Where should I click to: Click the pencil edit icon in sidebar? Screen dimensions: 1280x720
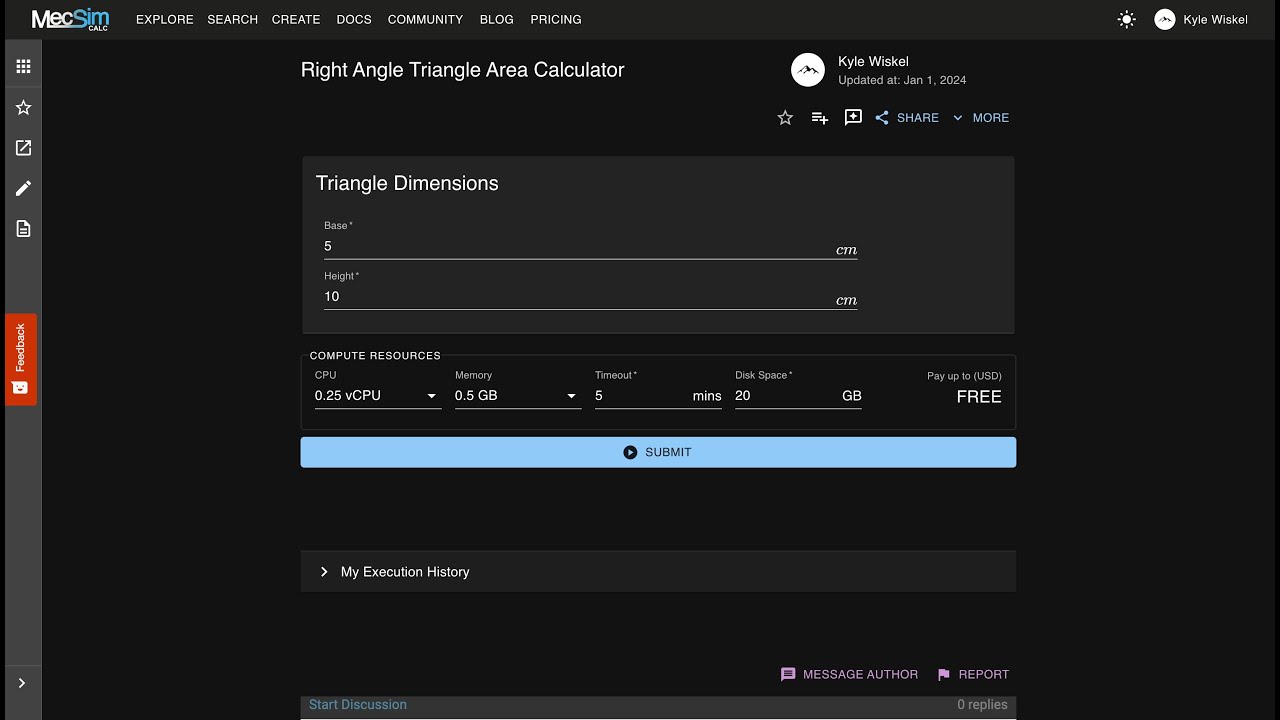23,189
